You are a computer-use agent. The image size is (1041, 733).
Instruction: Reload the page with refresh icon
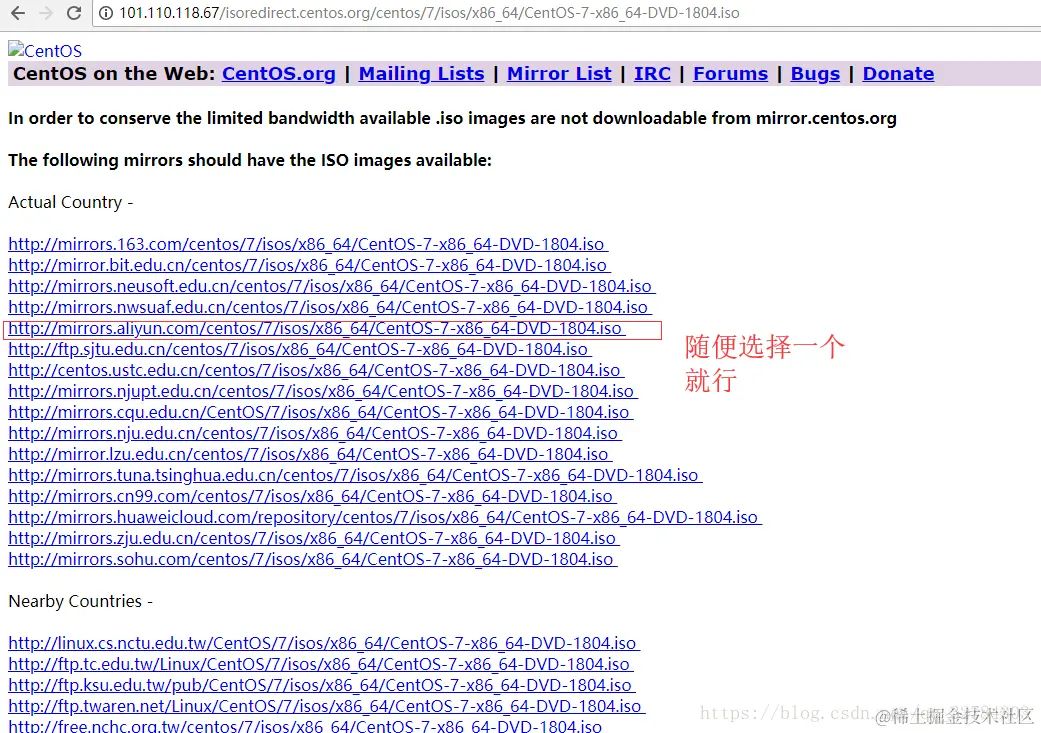coord(74,13)
